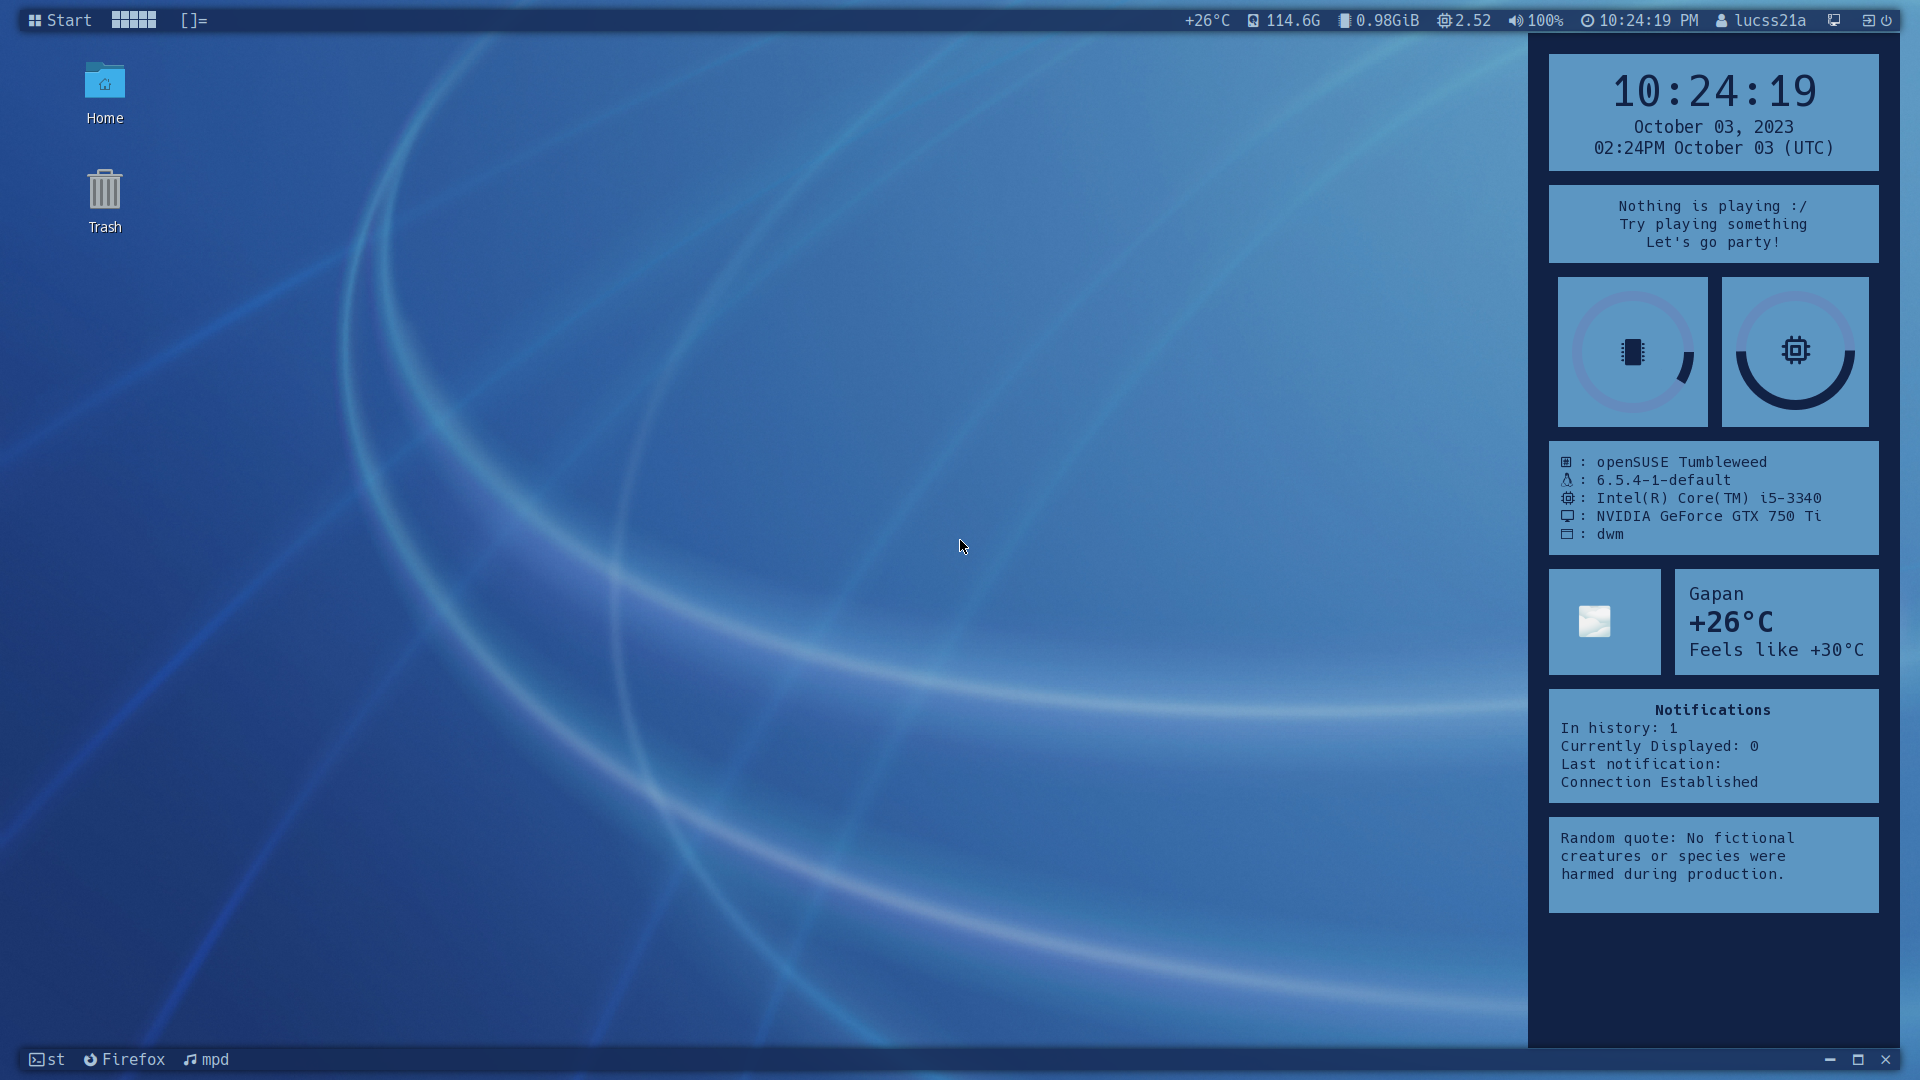The image size is (1920, 1080).
Task: Click the Notifications heading
Action: pyautogui.click(x=1713, y=710)
